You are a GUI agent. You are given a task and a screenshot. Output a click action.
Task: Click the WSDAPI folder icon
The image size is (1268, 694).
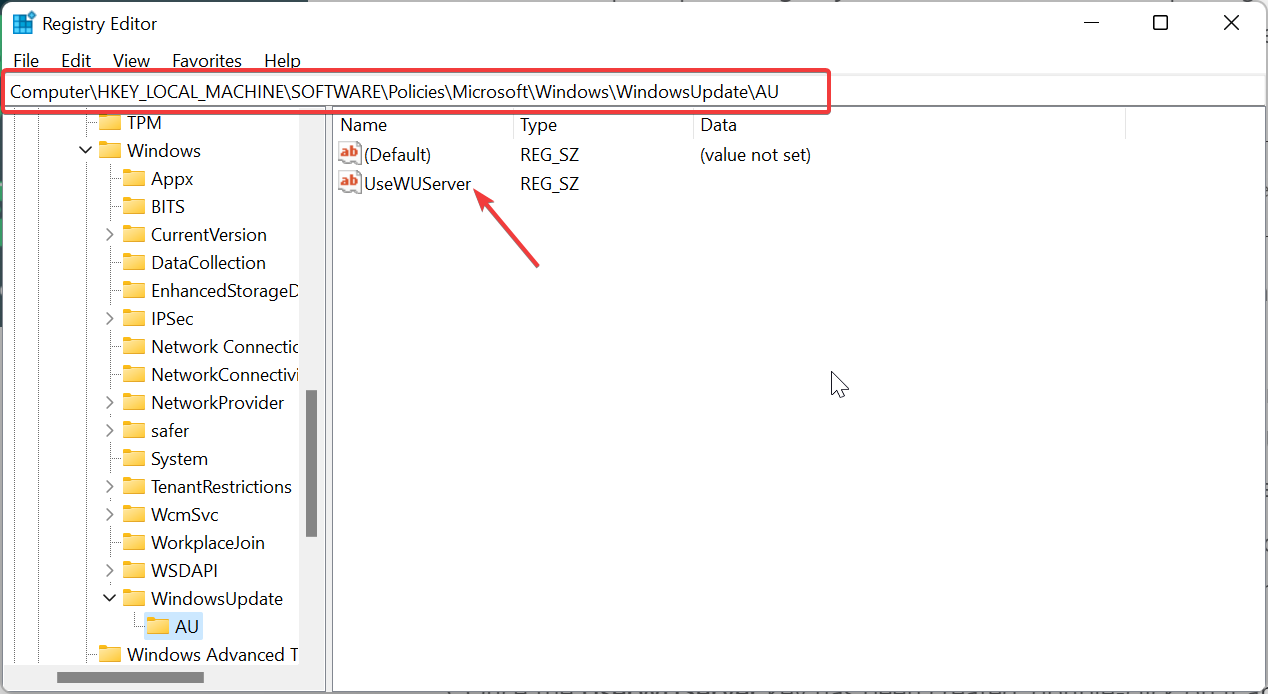134,571
